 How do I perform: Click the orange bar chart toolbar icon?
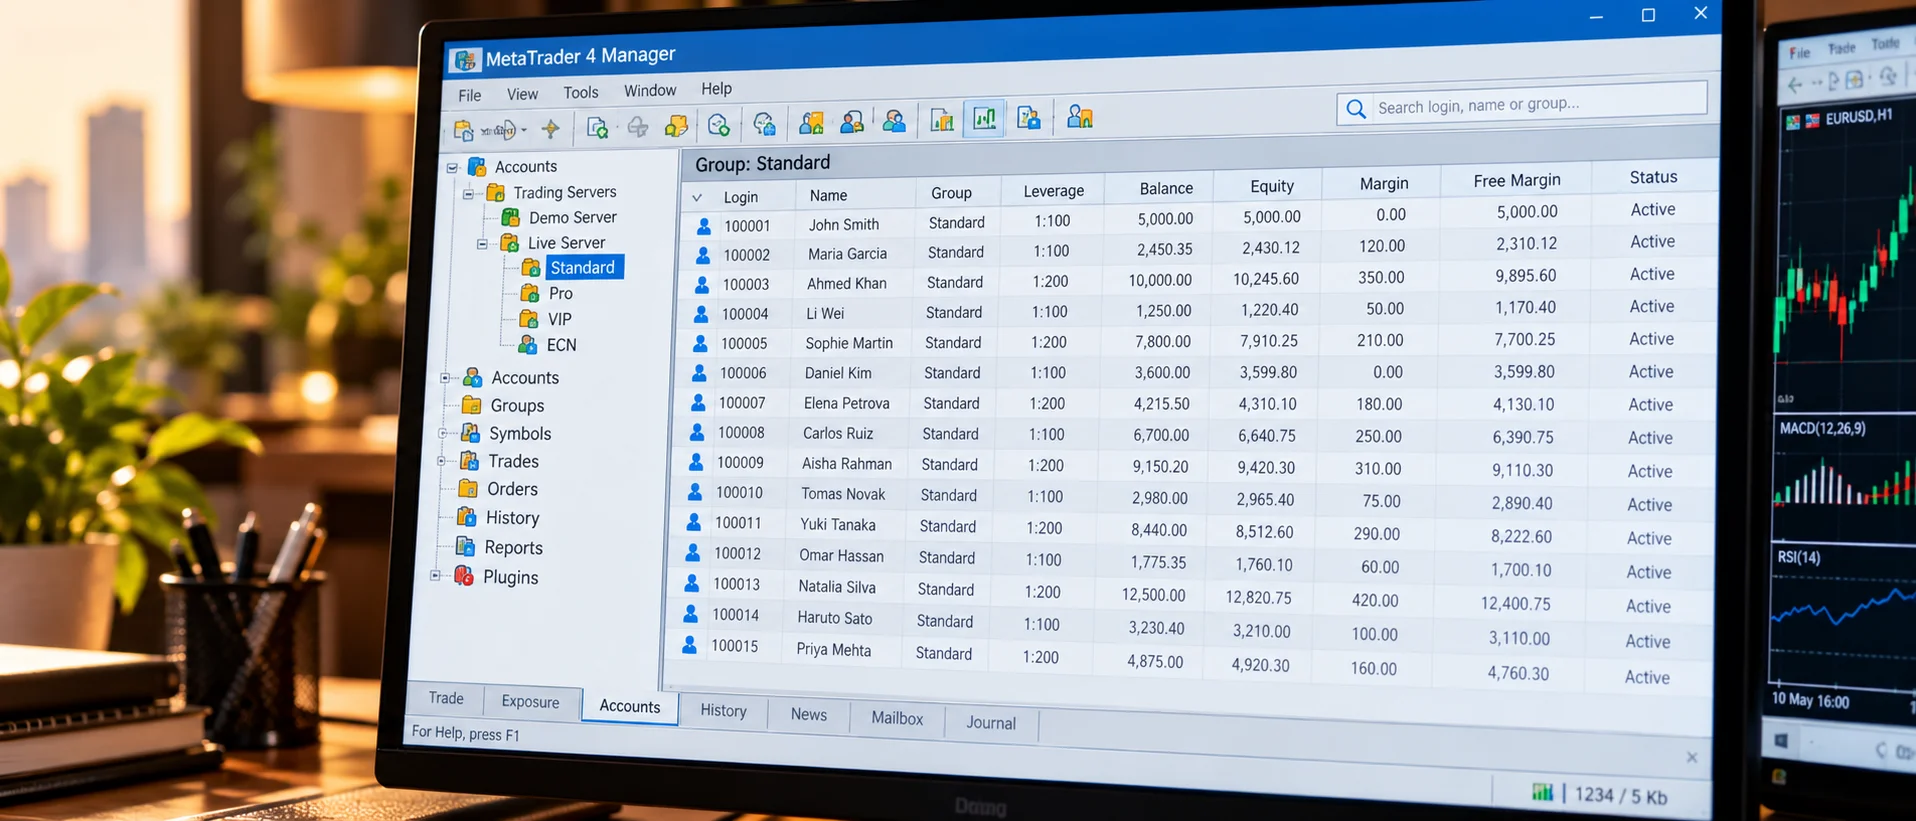pyautogui.click(x=942, y=120)
